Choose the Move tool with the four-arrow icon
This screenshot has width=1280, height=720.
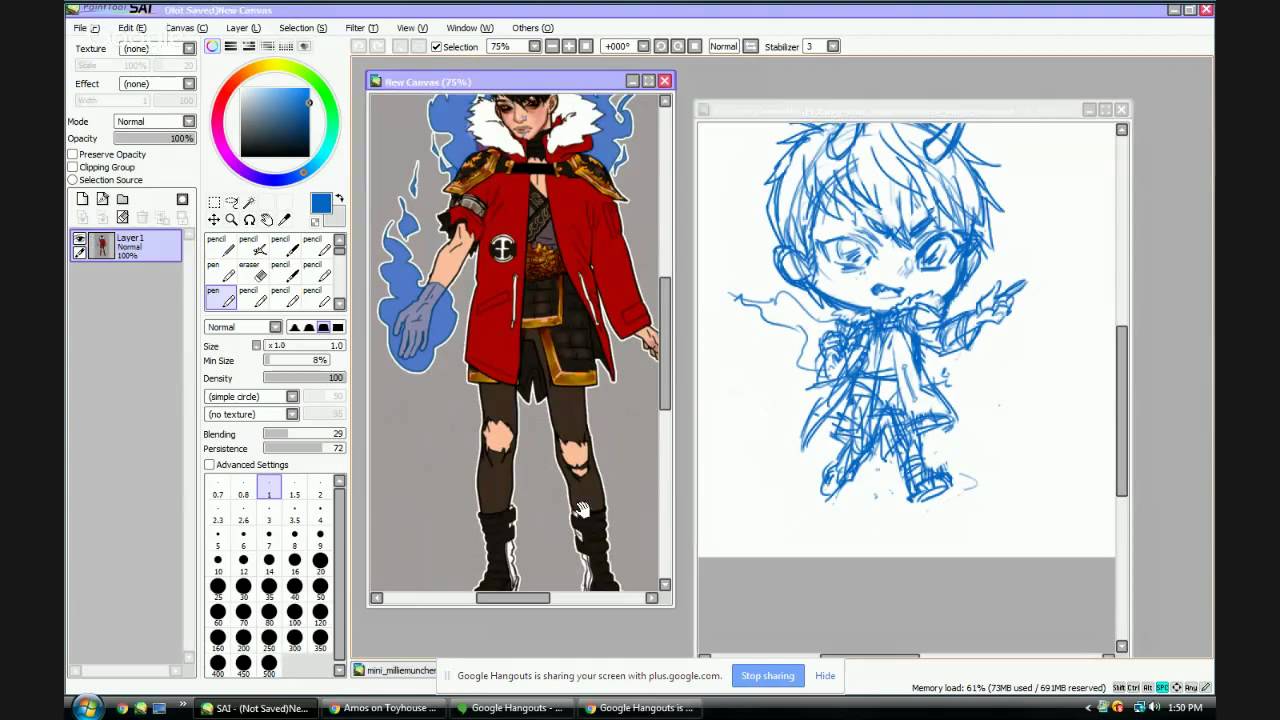coord(214,220)
